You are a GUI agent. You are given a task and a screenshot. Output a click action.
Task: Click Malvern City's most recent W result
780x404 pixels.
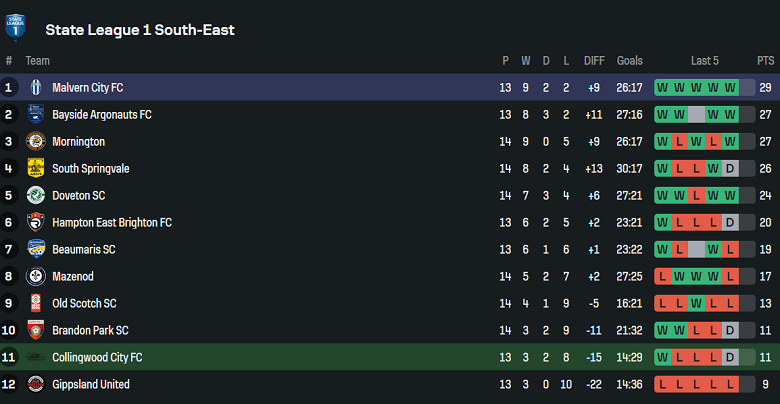point(730,88)
